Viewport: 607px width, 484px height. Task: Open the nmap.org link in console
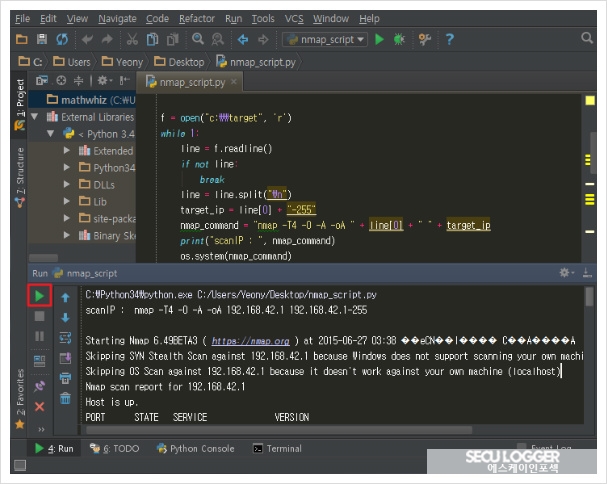click(250, 341)
